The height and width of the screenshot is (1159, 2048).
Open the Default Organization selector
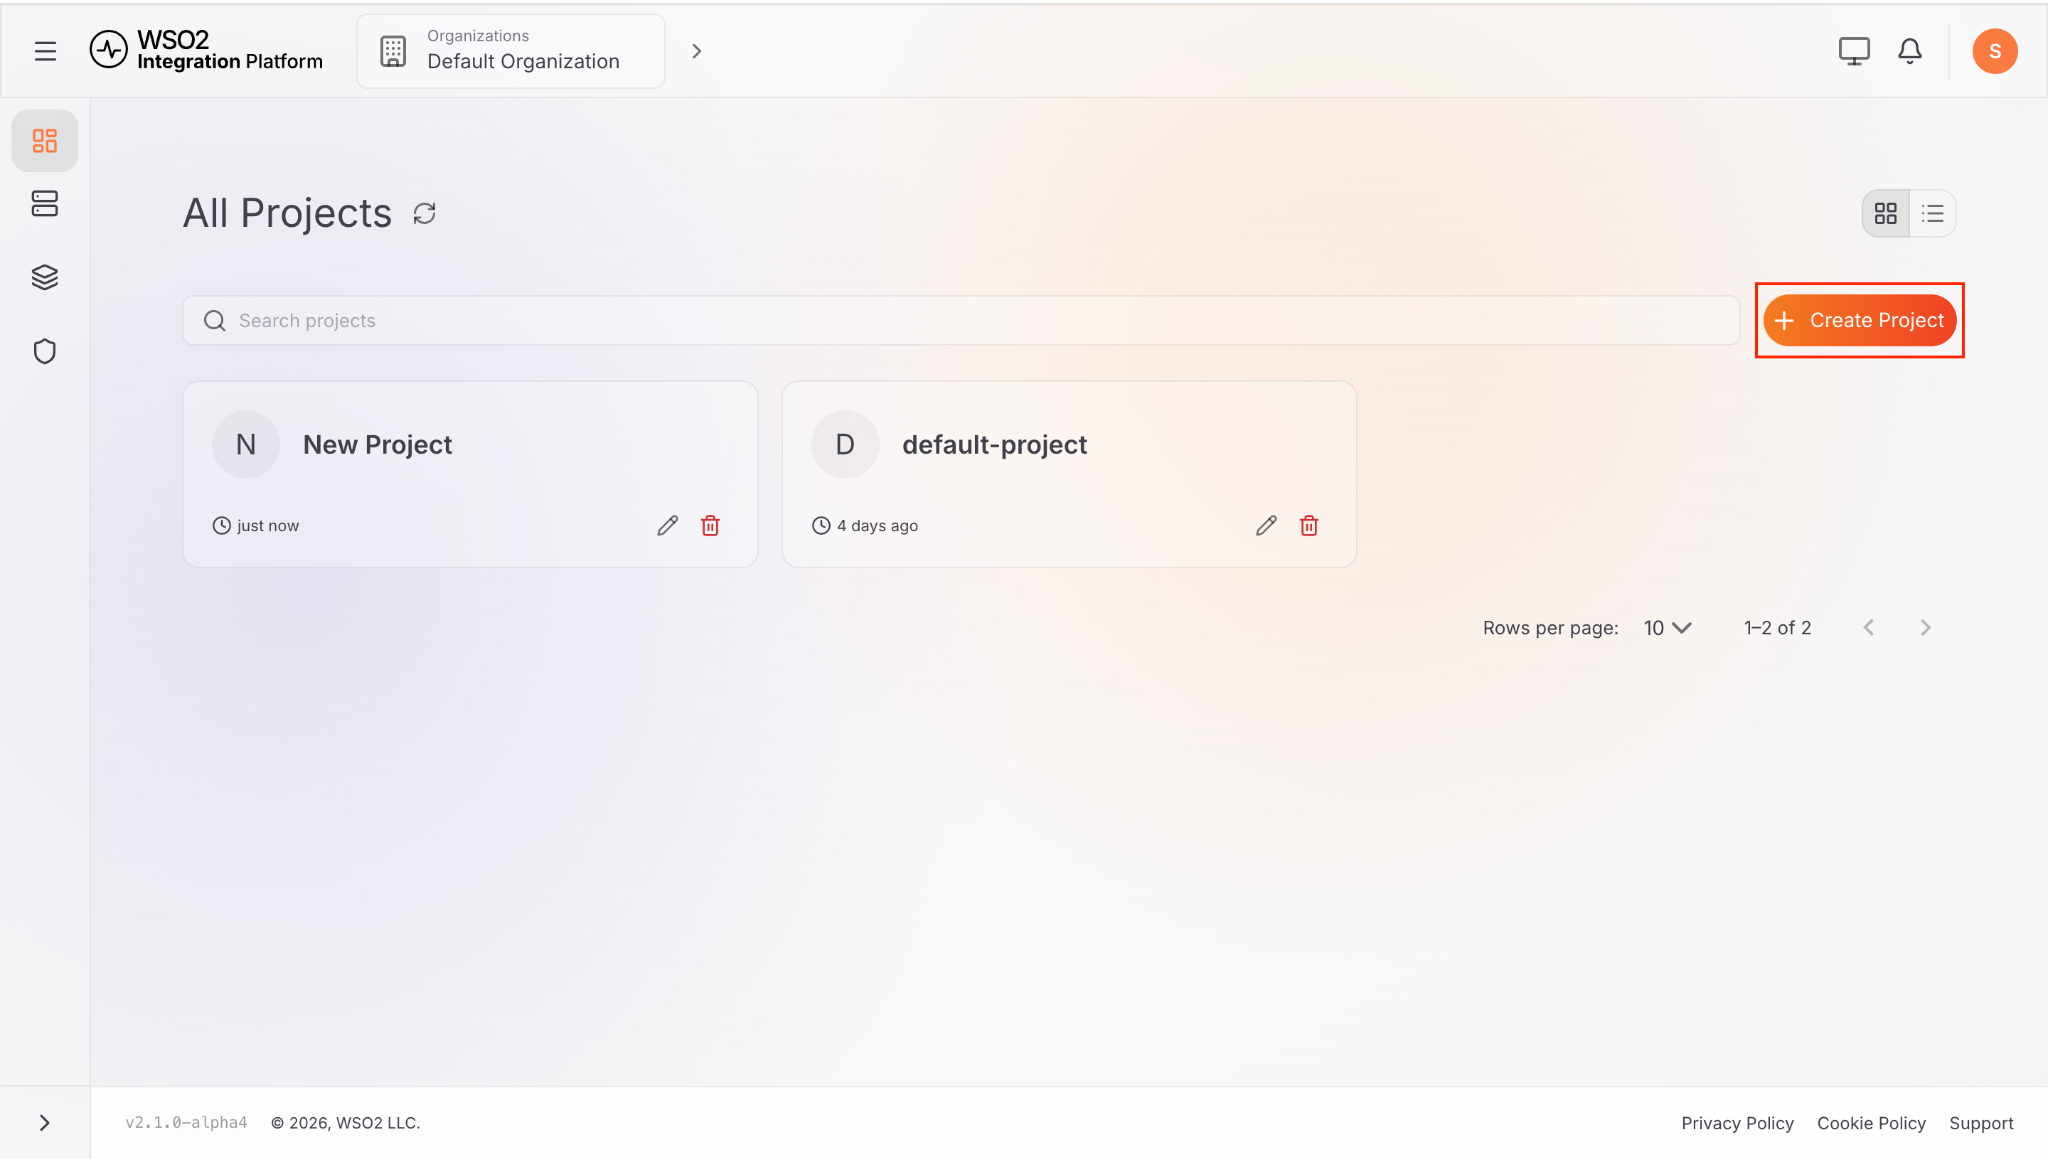pyautogui.click(x=511, y=51)
